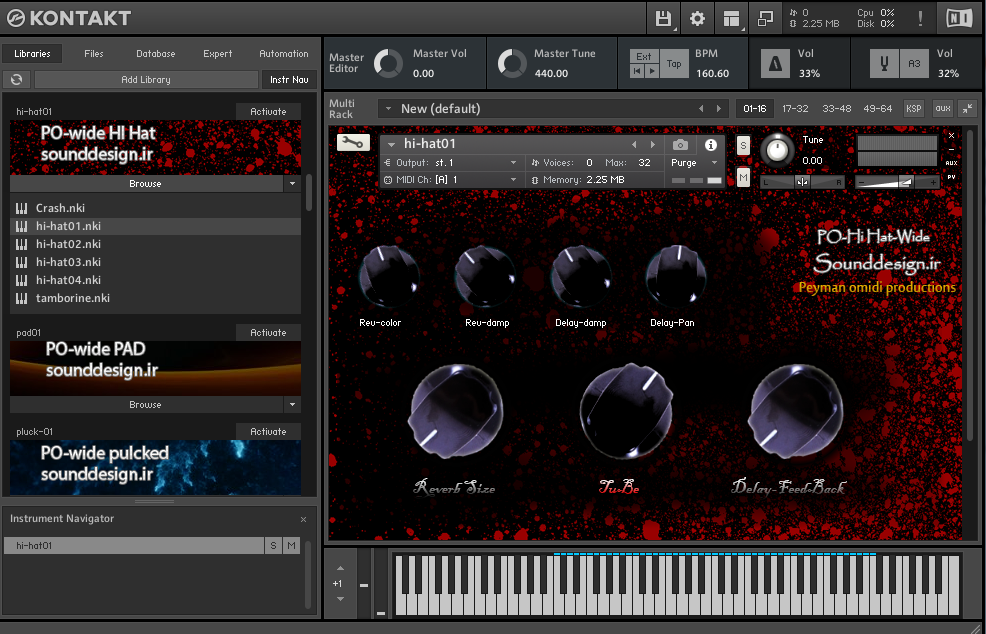Click the keyboard octave shift up arrow
Viewport: 986px width, 634px height.
point(340,569)
